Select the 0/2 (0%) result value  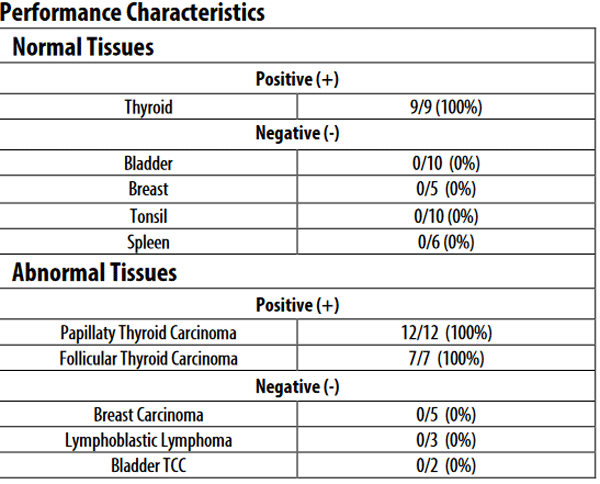tap(445, 465)
